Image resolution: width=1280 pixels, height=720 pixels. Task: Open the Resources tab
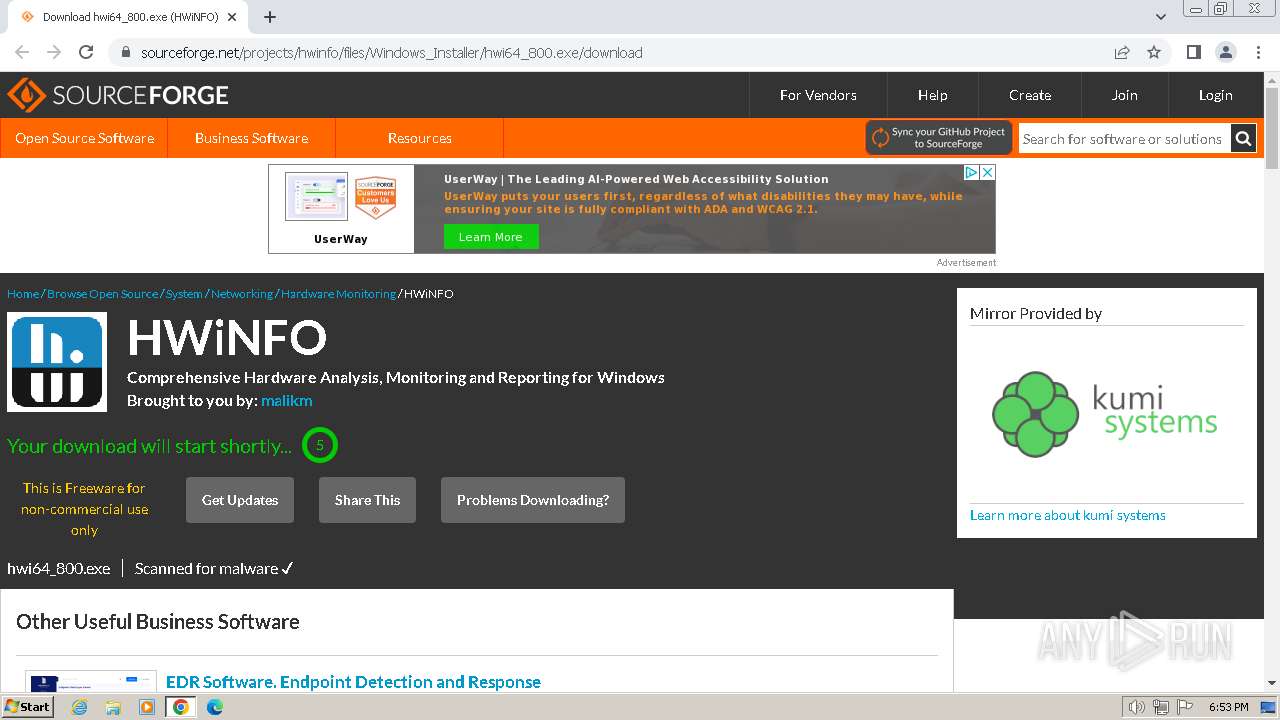[x=419, y=138]
